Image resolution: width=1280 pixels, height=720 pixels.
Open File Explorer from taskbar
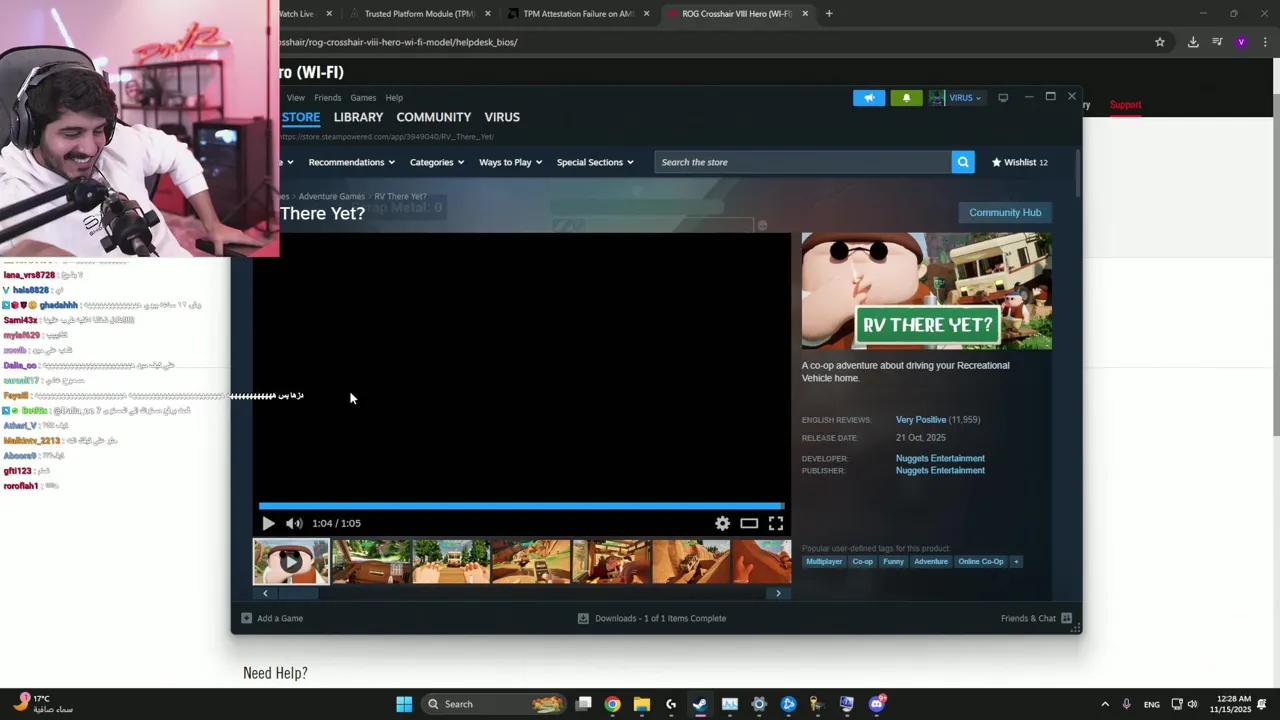point(642,704)
